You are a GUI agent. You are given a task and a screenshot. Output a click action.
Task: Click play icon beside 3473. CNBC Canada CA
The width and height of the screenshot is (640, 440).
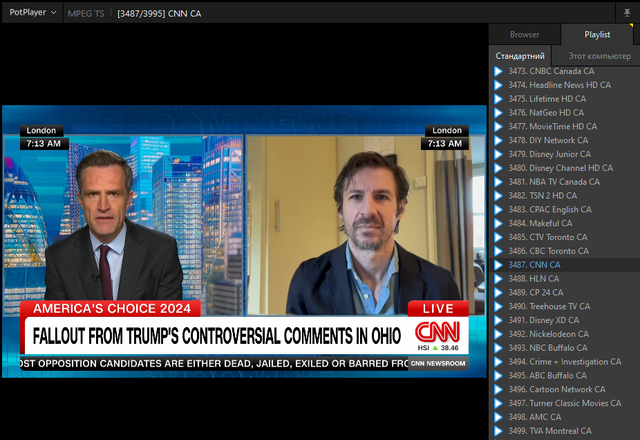[498, 71]
